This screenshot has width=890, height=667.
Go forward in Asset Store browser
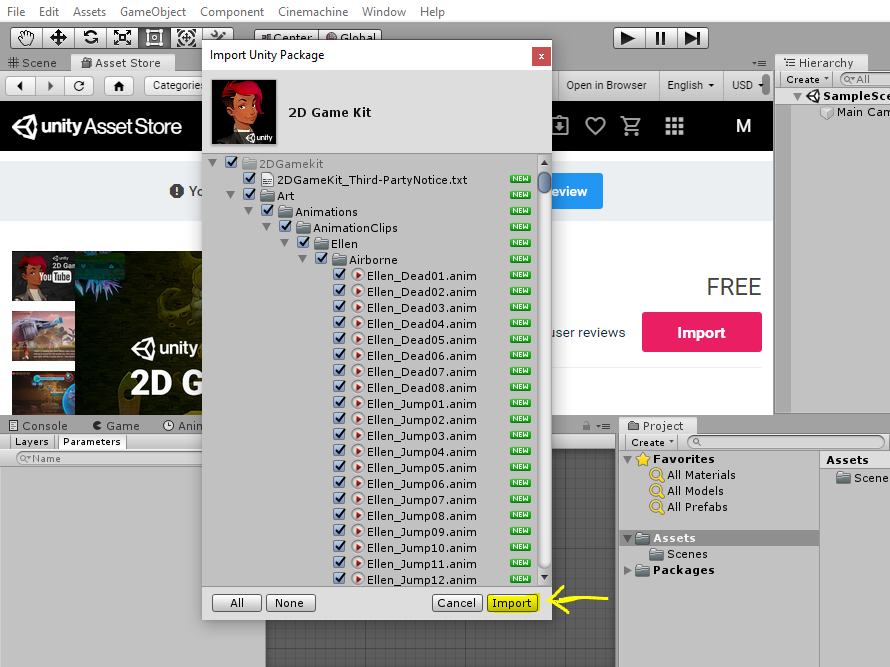point(50,86)
